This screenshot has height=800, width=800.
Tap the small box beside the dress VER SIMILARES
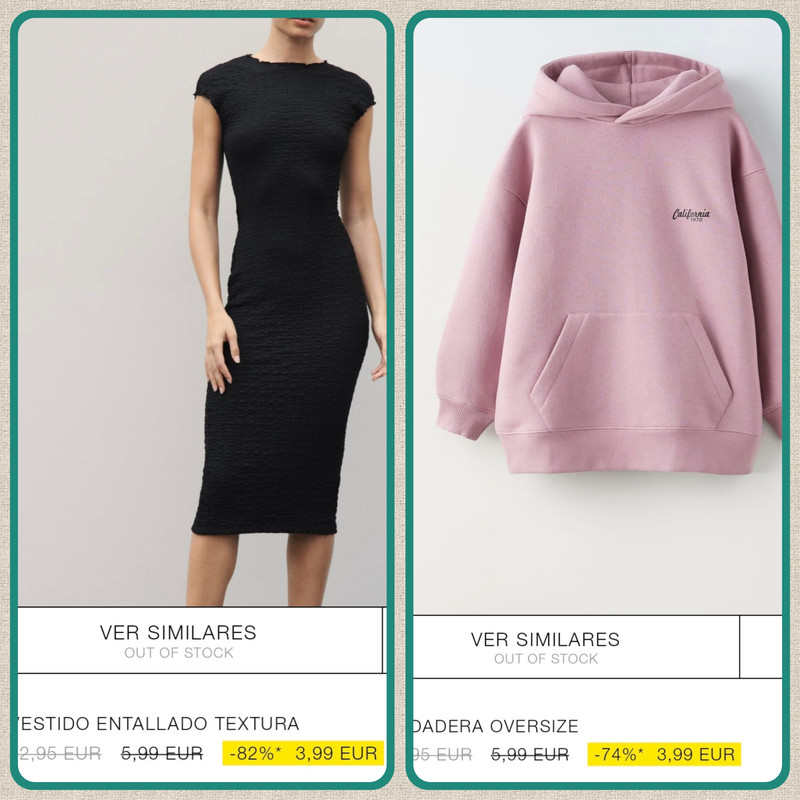point(385,640)
